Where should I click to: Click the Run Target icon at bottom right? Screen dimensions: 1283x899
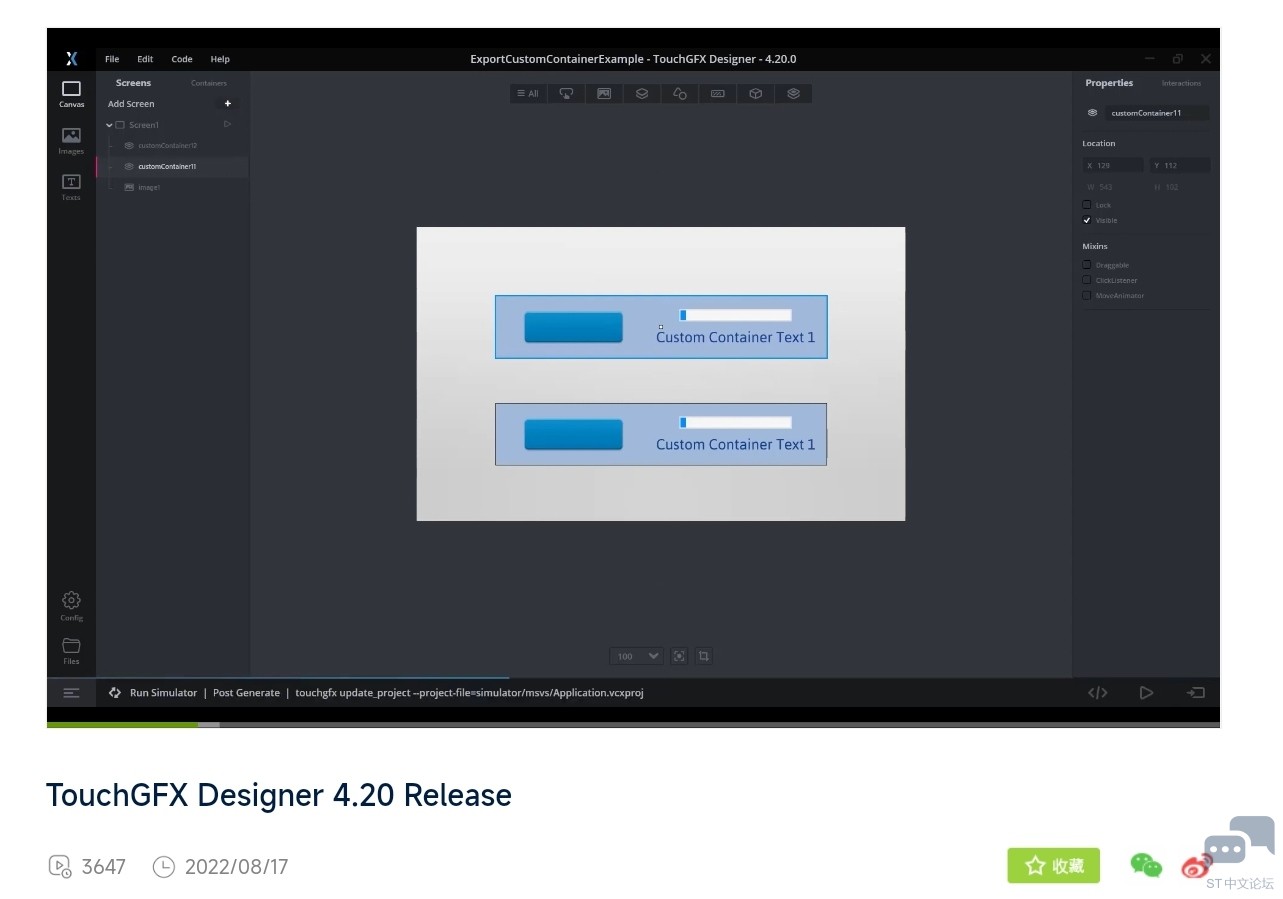point(1196,693)
